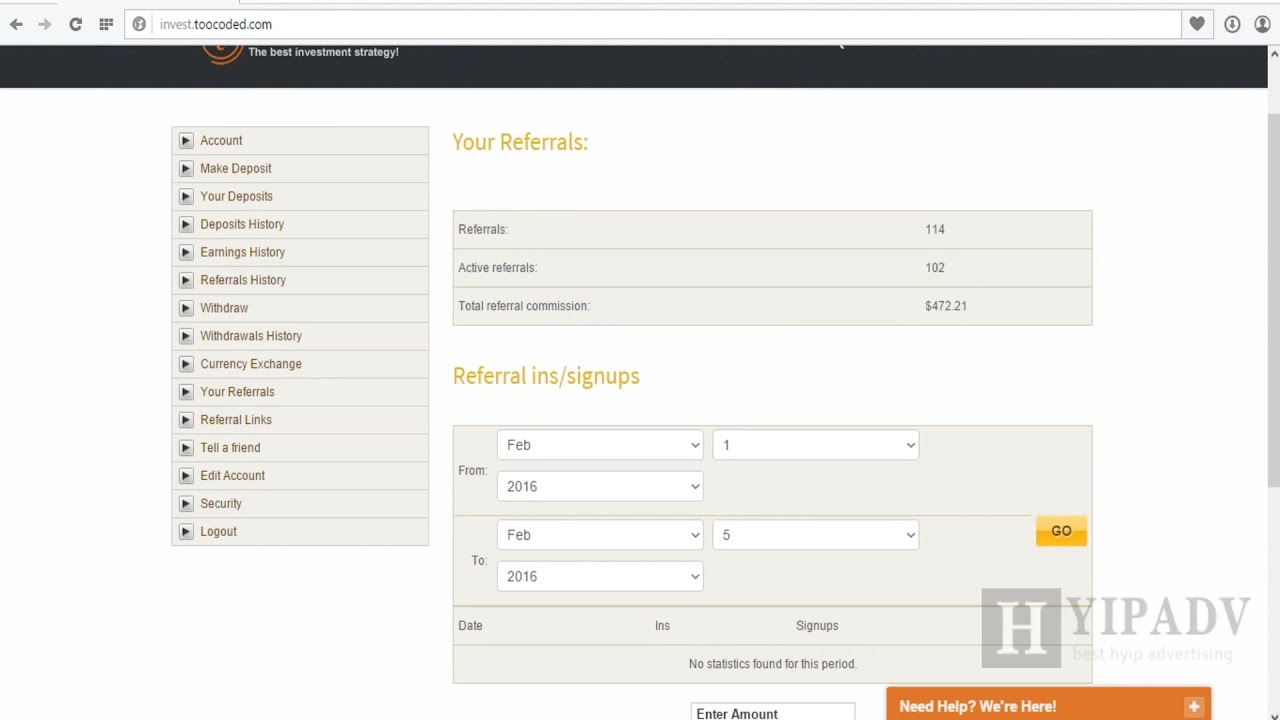Viewport: 1280px width, 720px height.
Task: Expand help chat with the plus icon
Action: pos(1194,707)
